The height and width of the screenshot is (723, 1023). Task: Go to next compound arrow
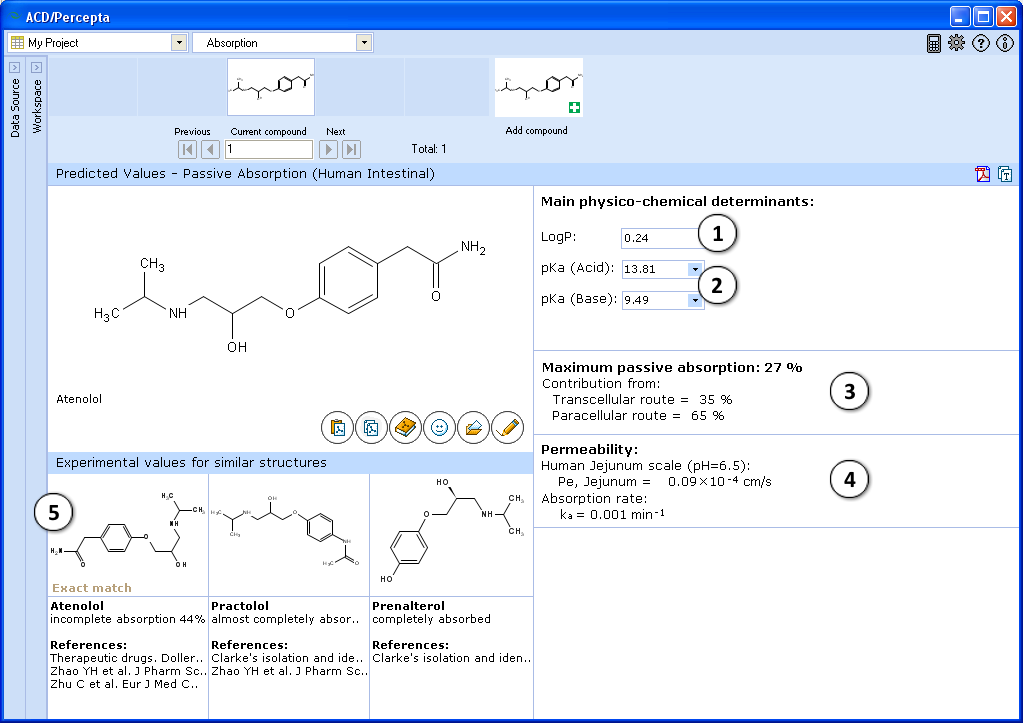click(328, 149)
